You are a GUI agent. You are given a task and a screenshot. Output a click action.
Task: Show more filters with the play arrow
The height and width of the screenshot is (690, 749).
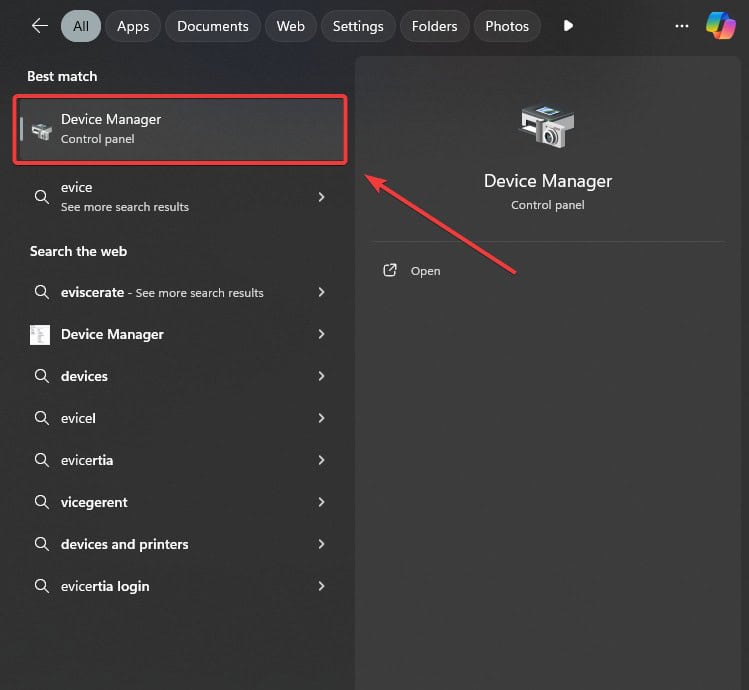pos(568,26)
